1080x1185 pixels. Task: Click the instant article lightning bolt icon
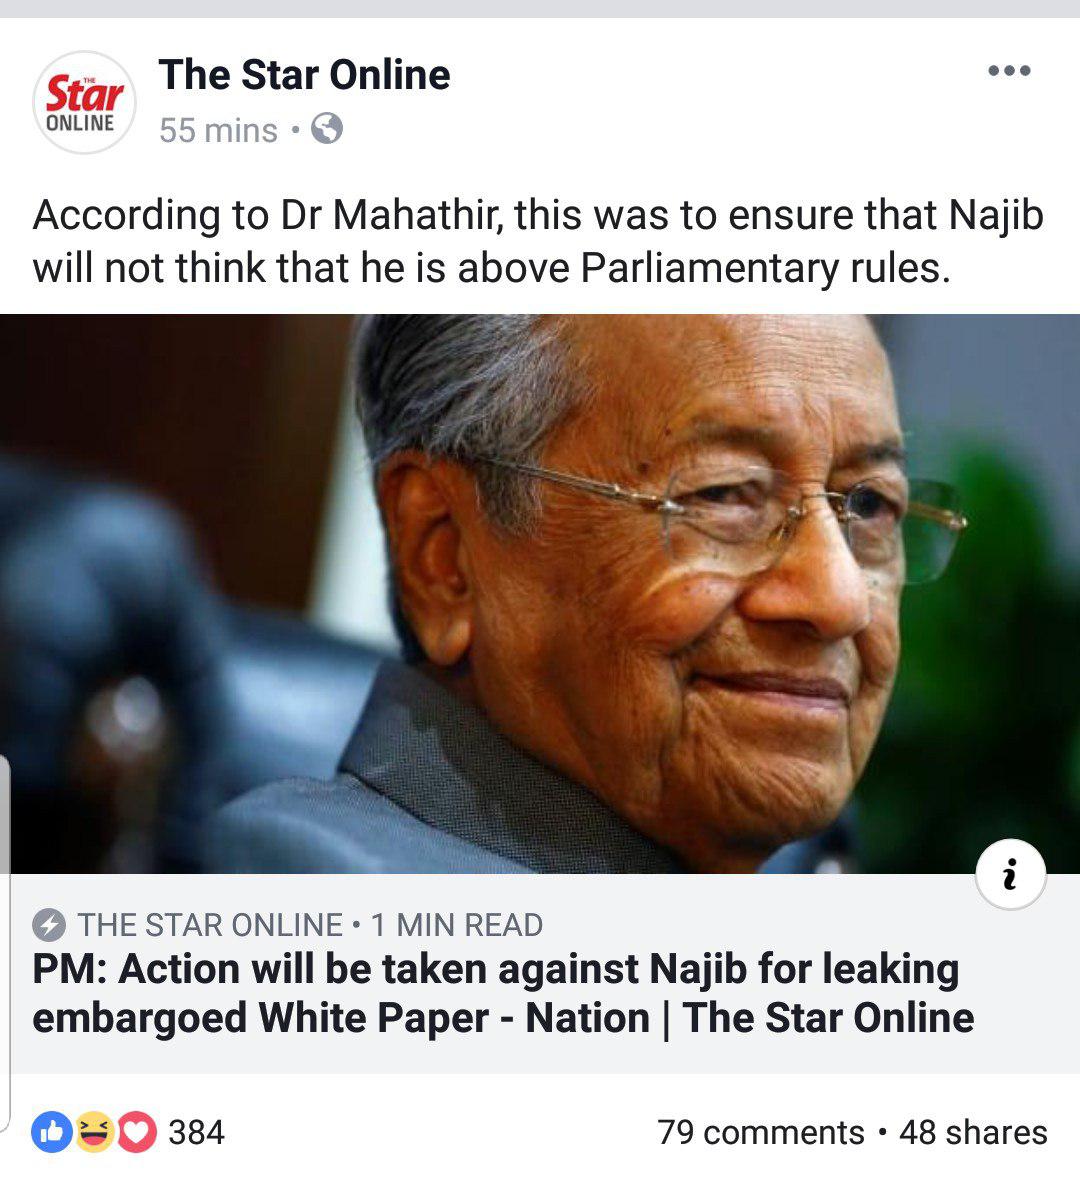49,925
